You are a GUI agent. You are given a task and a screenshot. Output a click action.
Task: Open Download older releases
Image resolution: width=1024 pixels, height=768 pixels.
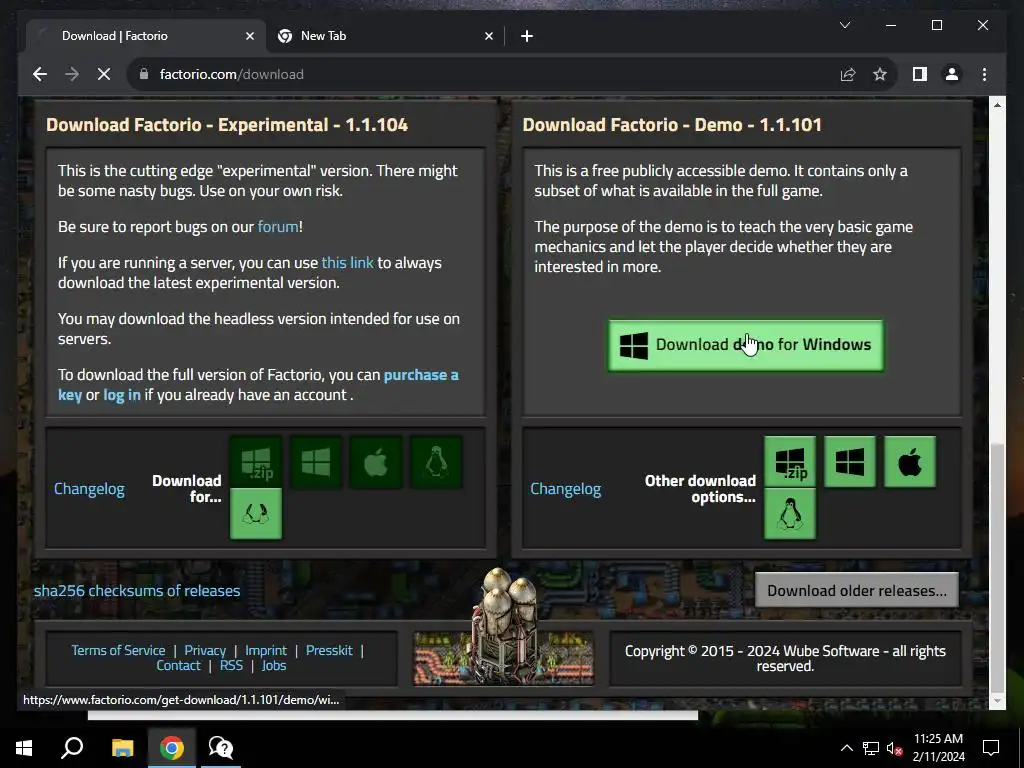[856, 590]
